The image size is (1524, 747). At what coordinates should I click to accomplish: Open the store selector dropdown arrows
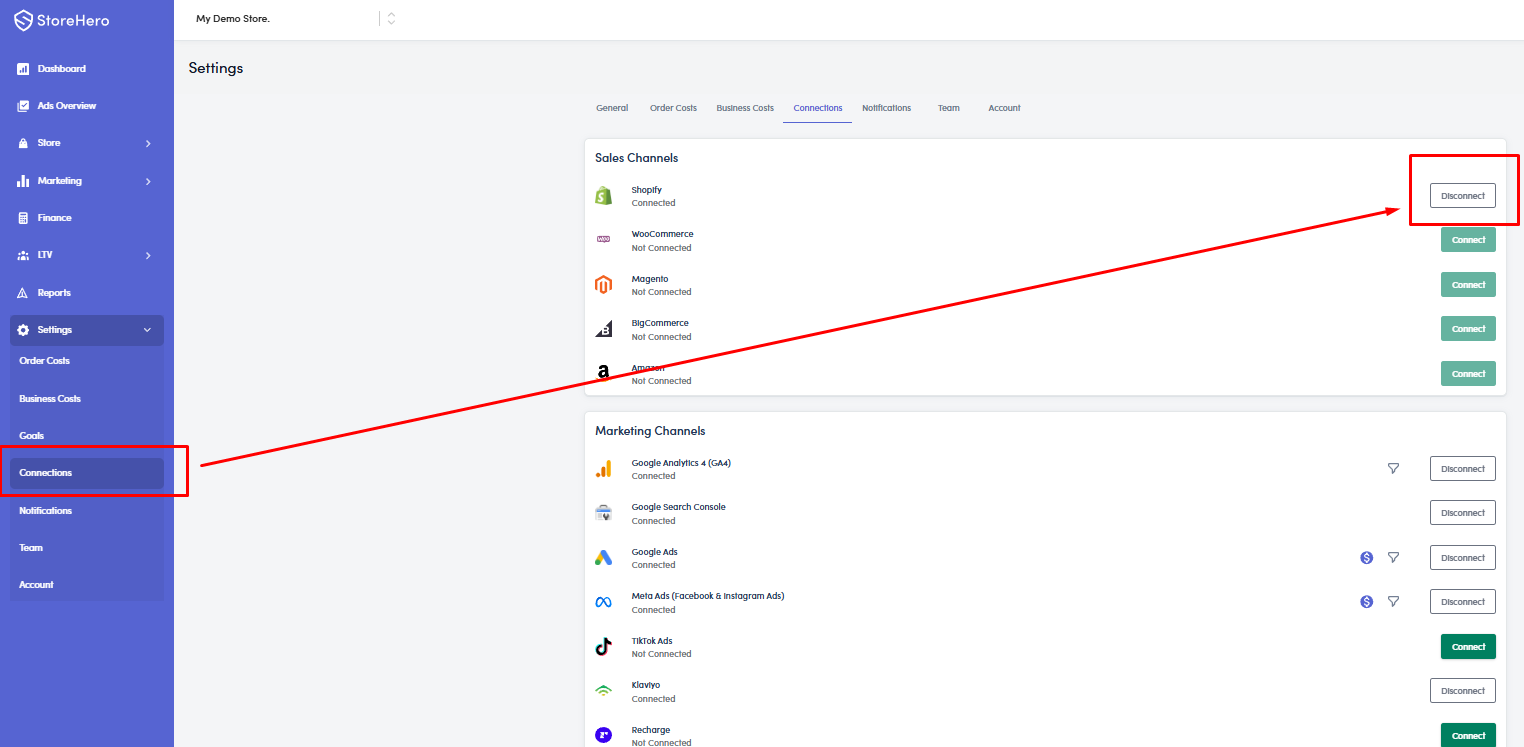coord(391,19)
